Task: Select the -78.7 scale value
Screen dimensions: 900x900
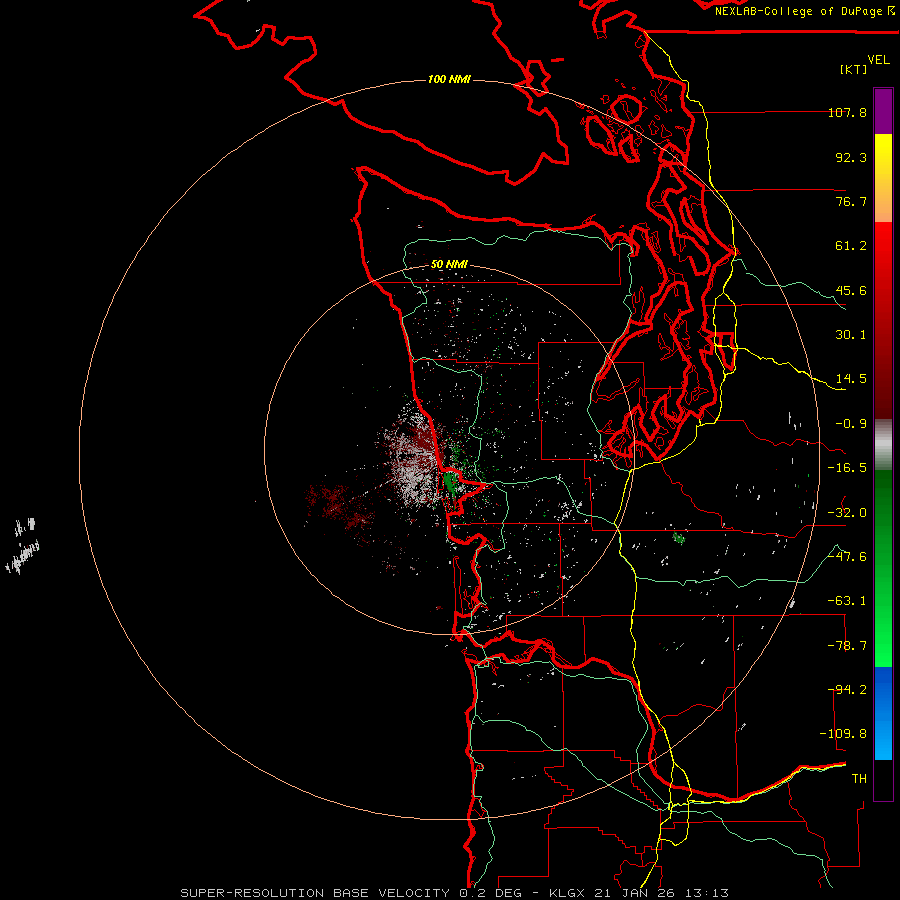Action: [847, 646]
